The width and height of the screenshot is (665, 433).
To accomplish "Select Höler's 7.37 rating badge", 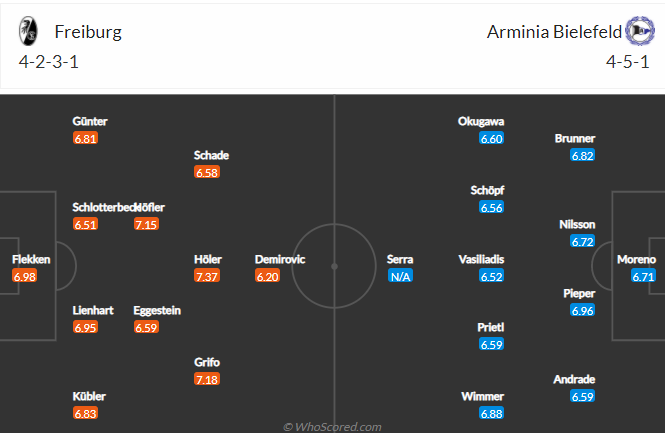I will (x=207, y=277).
